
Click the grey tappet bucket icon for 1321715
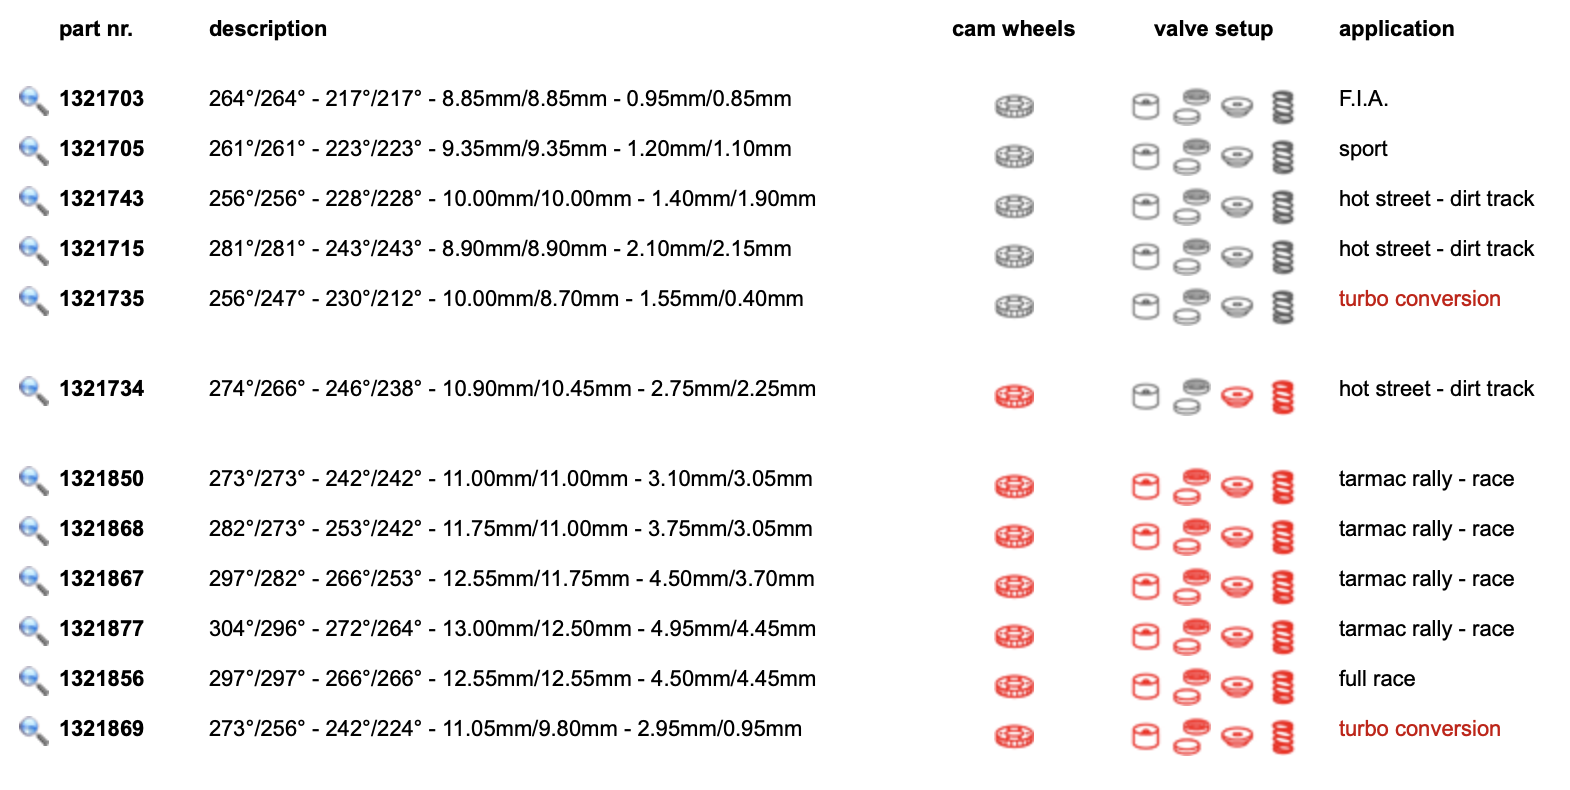coord(1145,256)
